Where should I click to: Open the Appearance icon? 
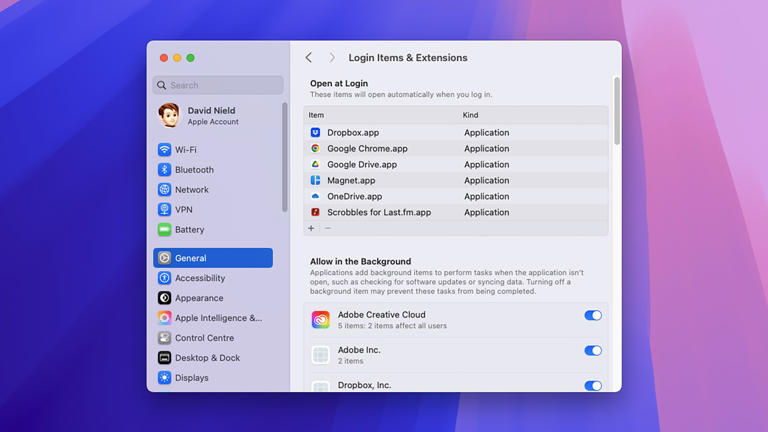[165, 298]
